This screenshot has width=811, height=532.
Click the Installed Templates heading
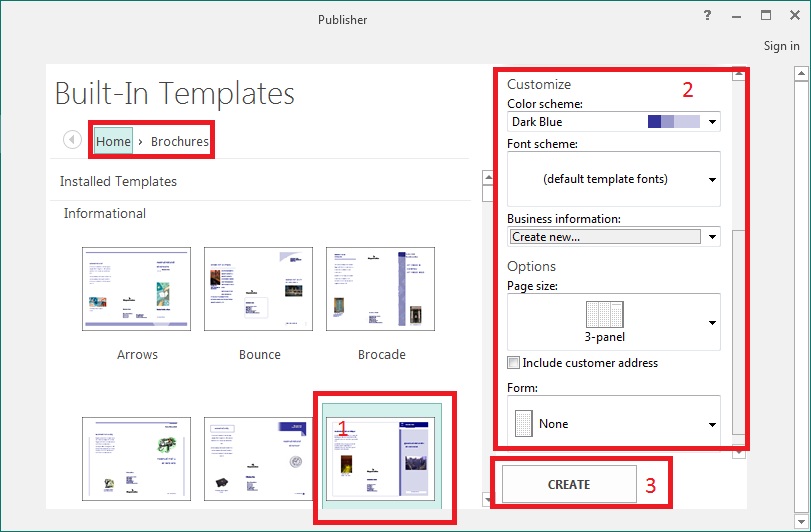[x=118, y=181]
